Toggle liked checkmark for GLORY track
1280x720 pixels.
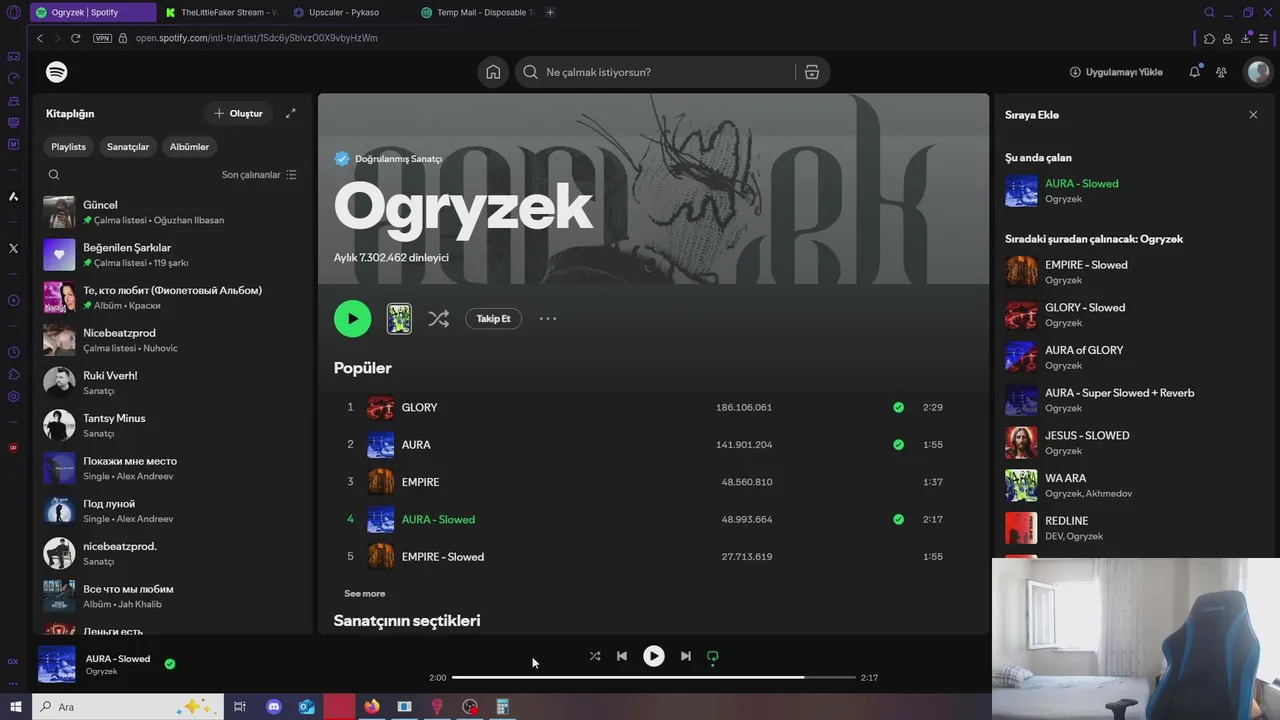[x=898, y=407]
